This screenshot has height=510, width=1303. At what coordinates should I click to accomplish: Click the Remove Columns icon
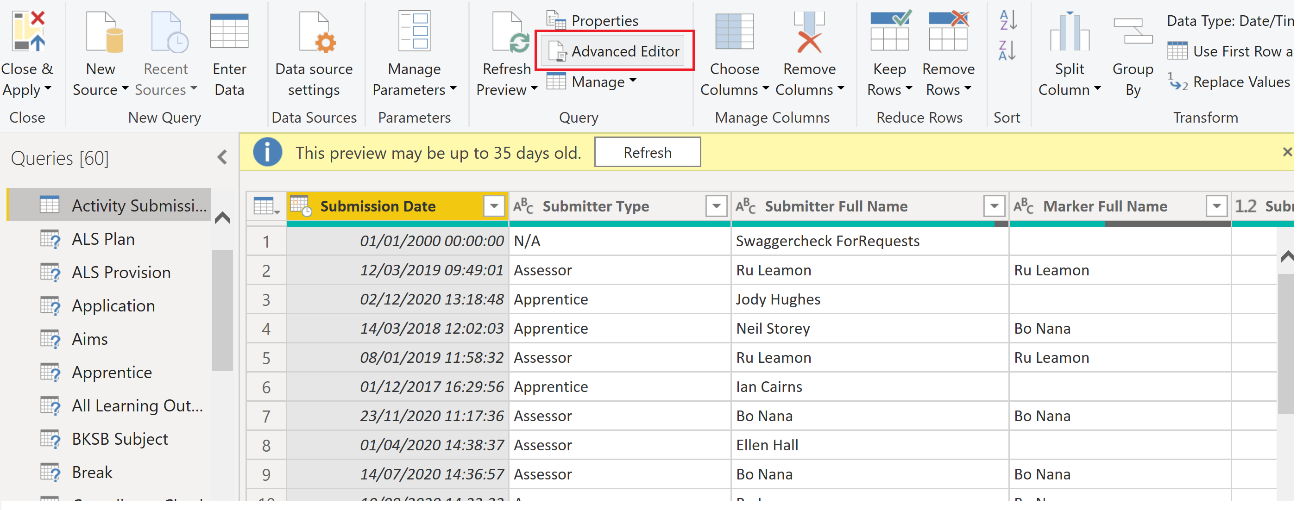click(809, 31)
